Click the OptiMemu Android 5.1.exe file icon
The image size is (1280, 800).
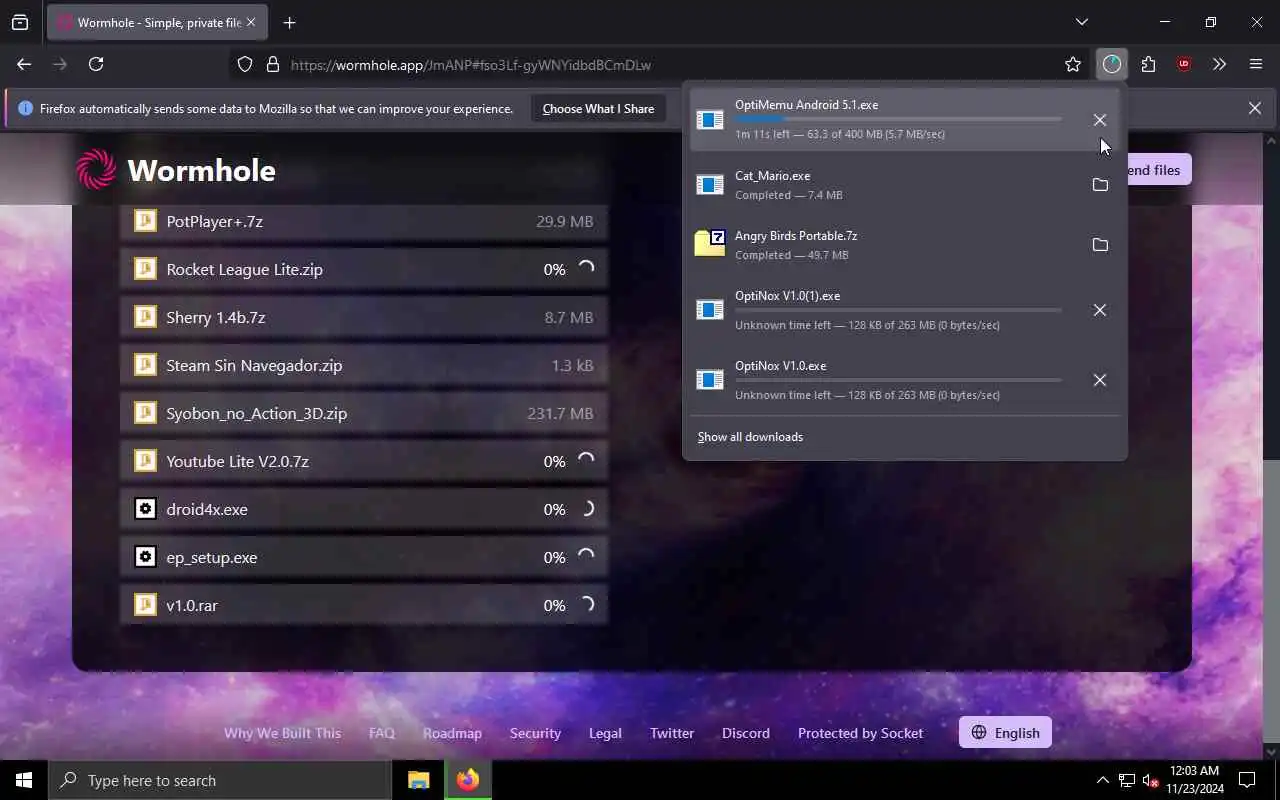click(x=710, y=120)
